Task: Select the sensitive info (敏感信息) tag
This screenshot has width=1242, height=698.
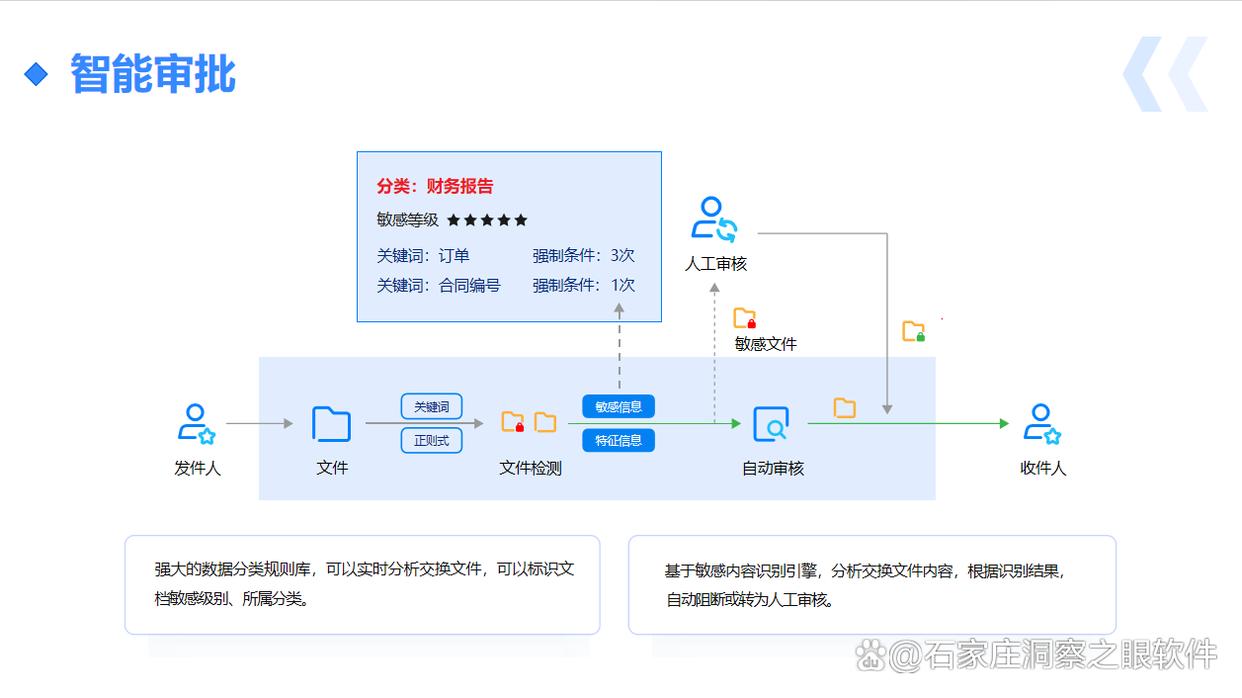Action: tap(618, 406)
